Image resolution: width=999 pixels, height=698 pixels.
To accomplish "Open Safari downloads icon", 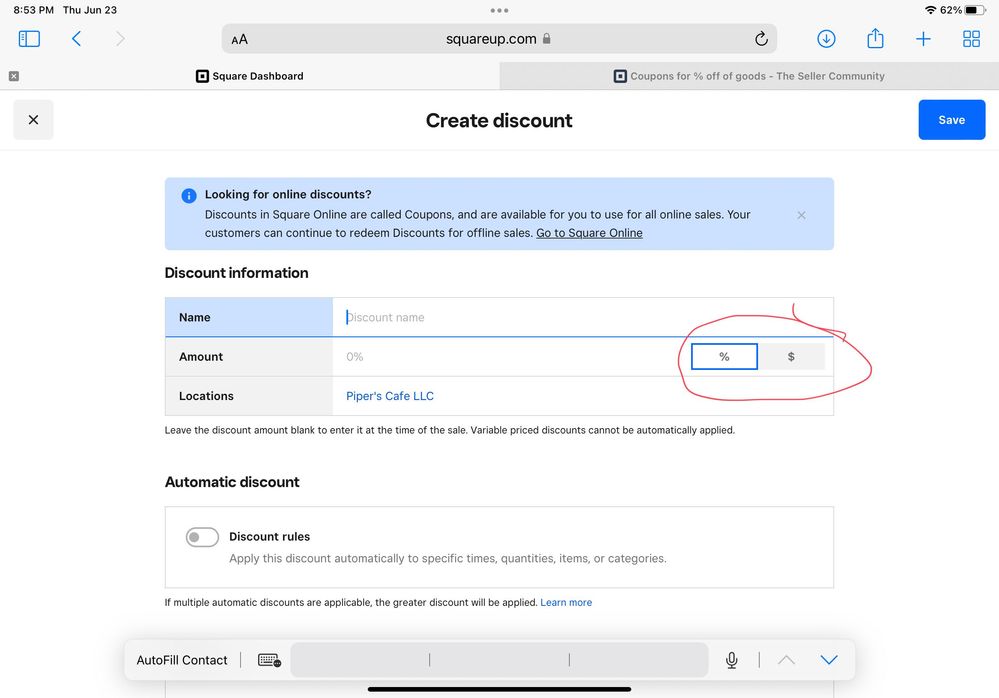I will coord(826,39).
